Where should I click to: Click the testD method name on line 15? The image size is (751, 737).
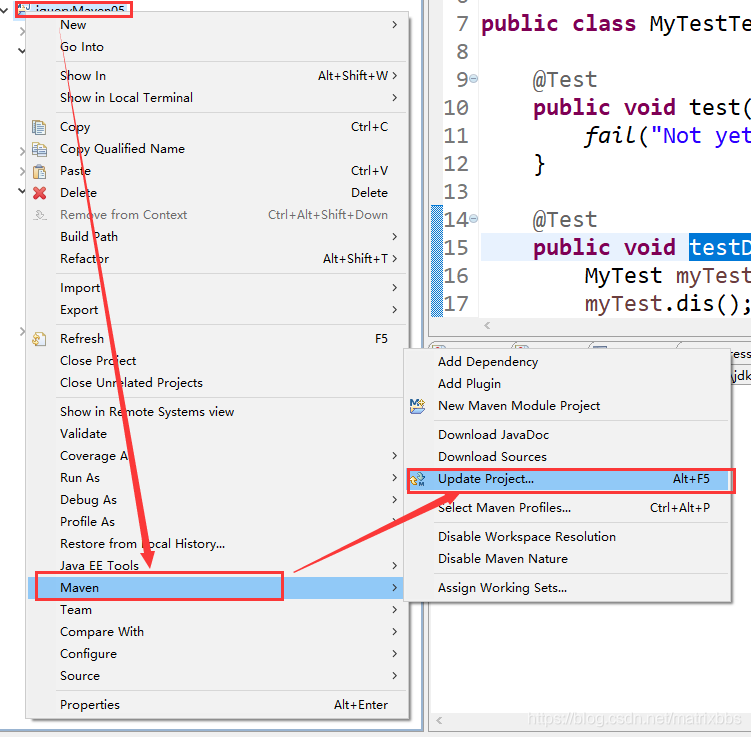coord(720,248)
